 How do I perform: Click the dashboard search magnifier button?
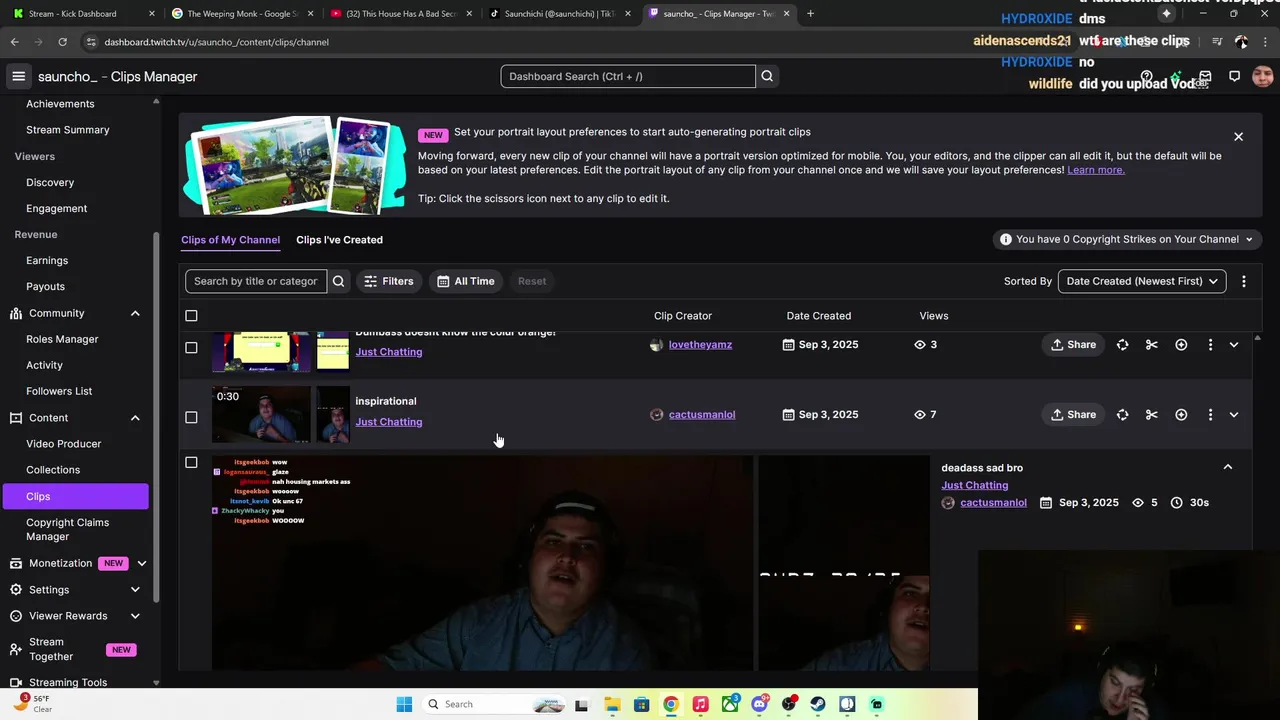click(767, 76)
